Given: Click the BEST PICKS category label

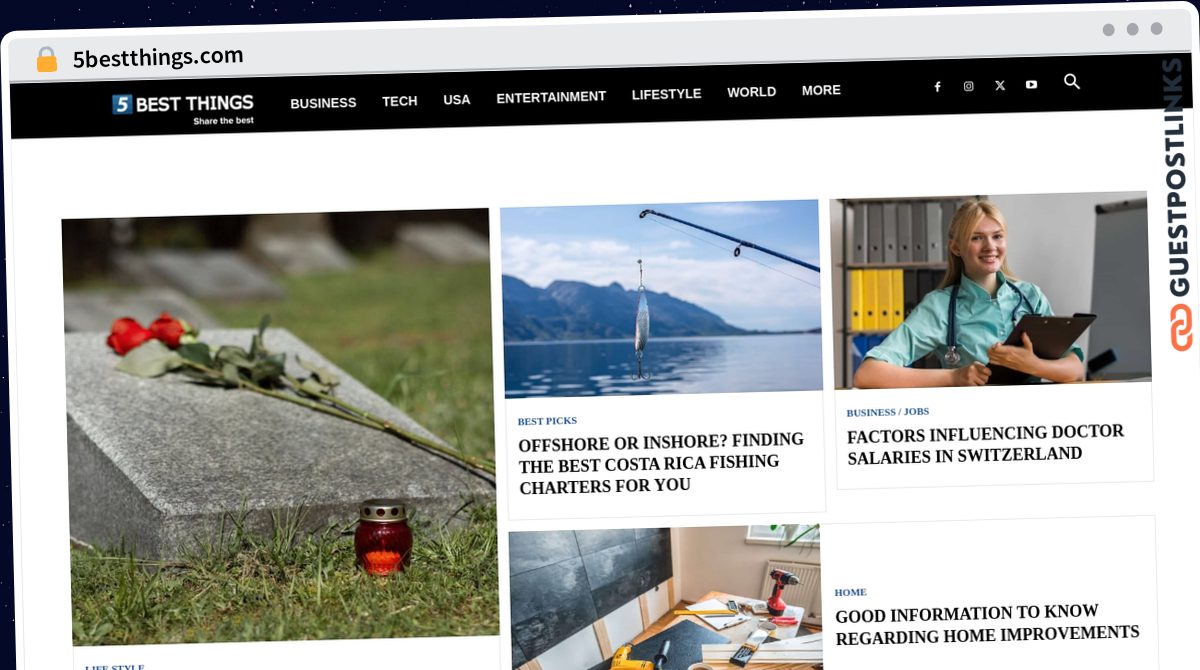Looking at the screenshot, I should pos(547,421).
